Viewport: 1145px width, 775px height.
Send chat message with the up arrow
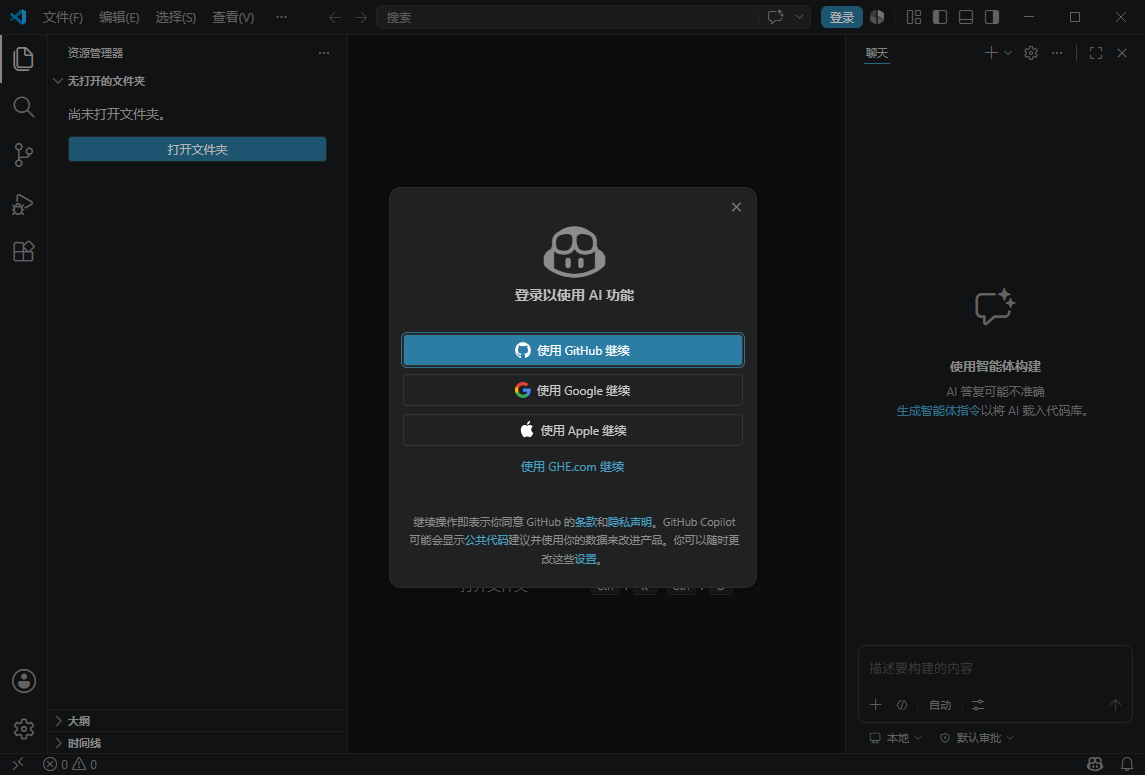1115,705
